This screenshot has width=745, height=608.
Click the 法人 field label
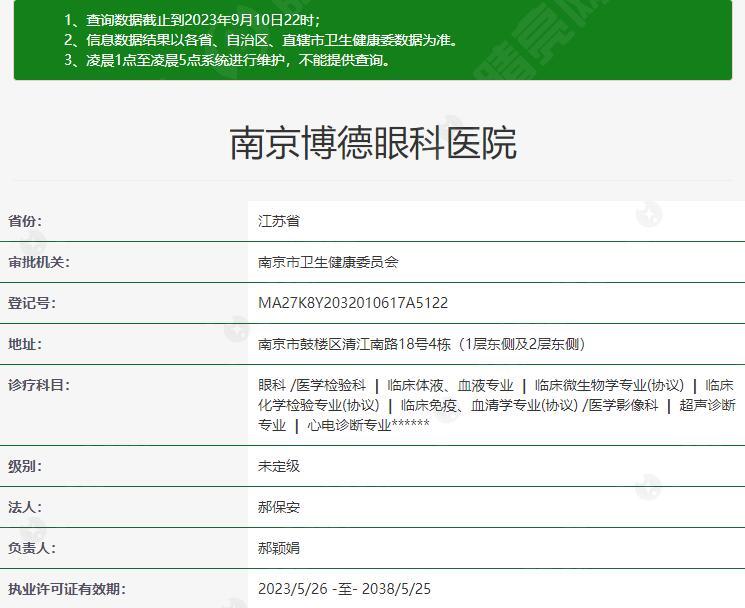(x=25, y=507)
